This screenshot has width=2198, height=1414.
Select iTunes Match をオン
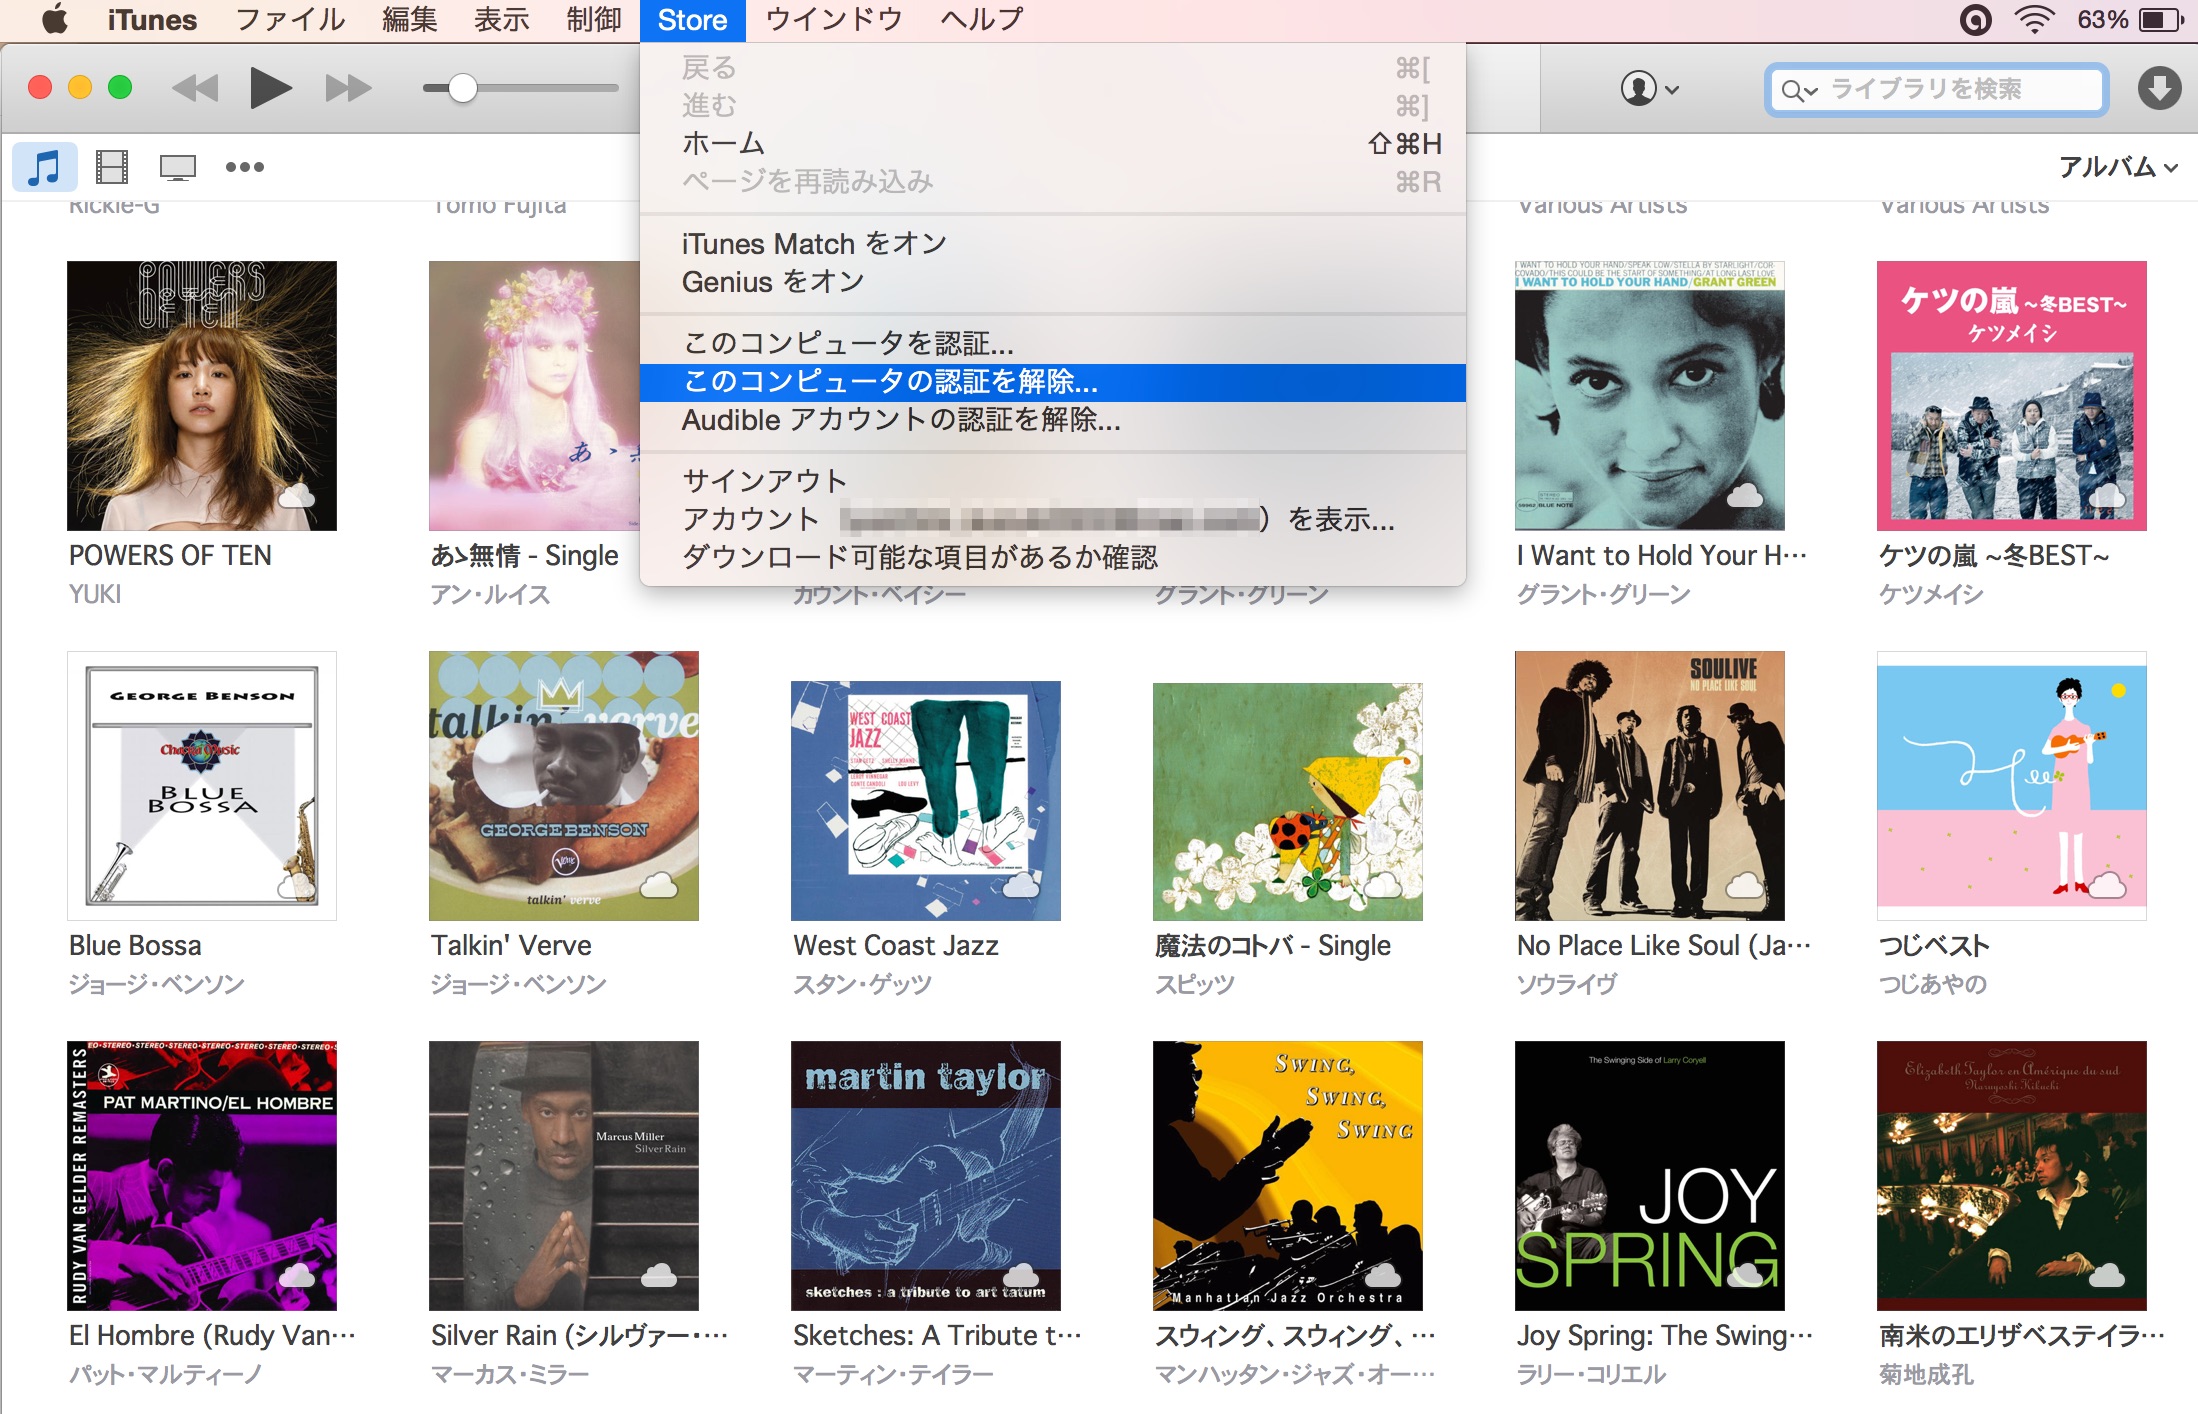(x=1053, y=244)
